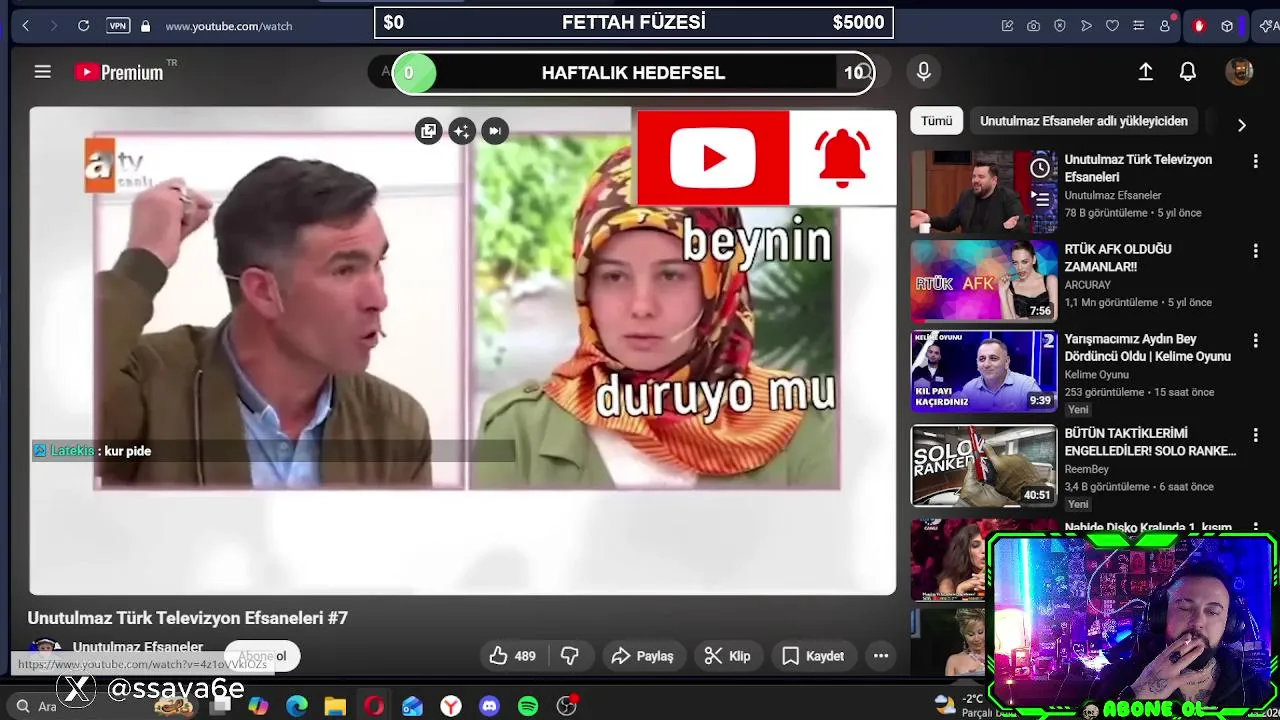
Task: Subscribe using Abone ol button
Action: coord(262,656)
